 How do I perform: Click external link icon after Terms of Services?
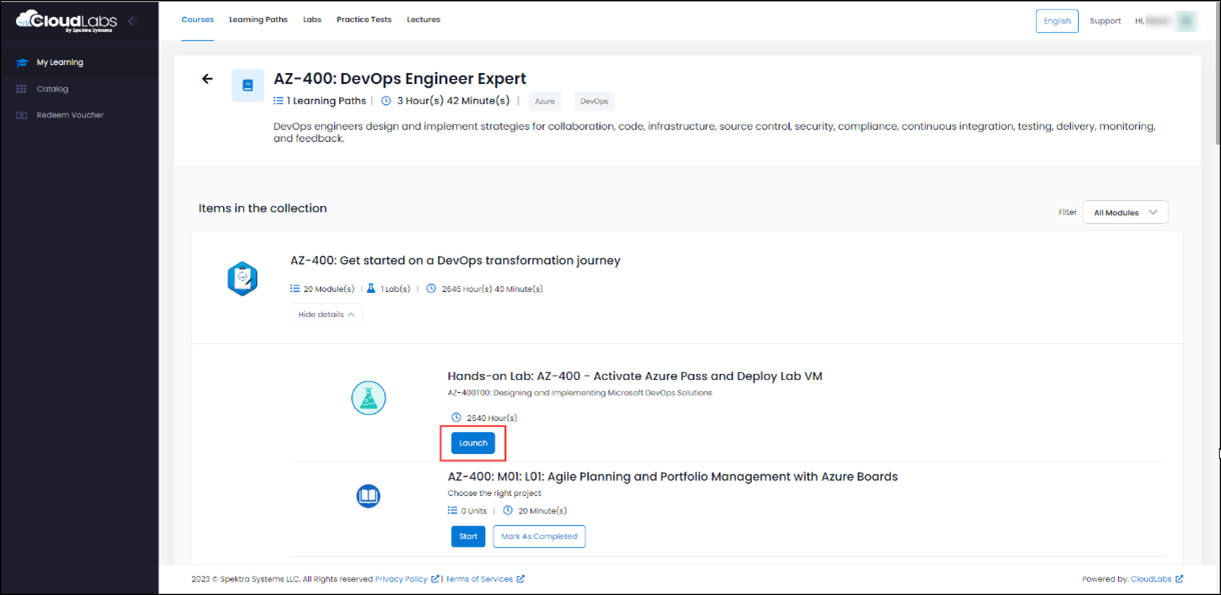[520, 579]
